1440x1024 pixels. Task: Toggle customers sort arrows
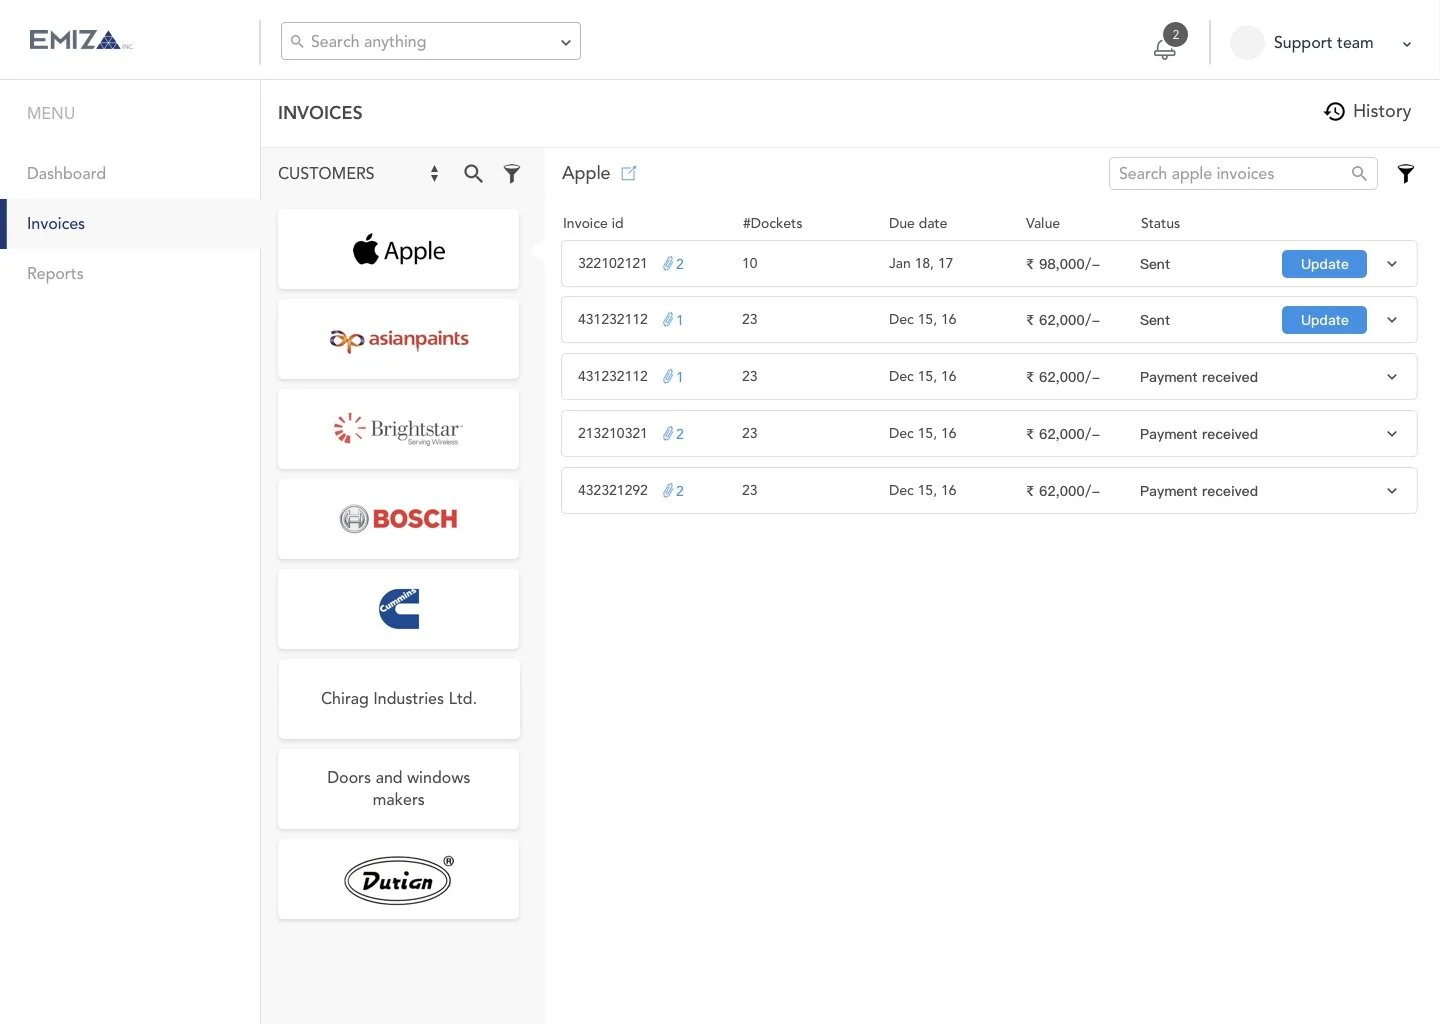[x=434, y=173]
